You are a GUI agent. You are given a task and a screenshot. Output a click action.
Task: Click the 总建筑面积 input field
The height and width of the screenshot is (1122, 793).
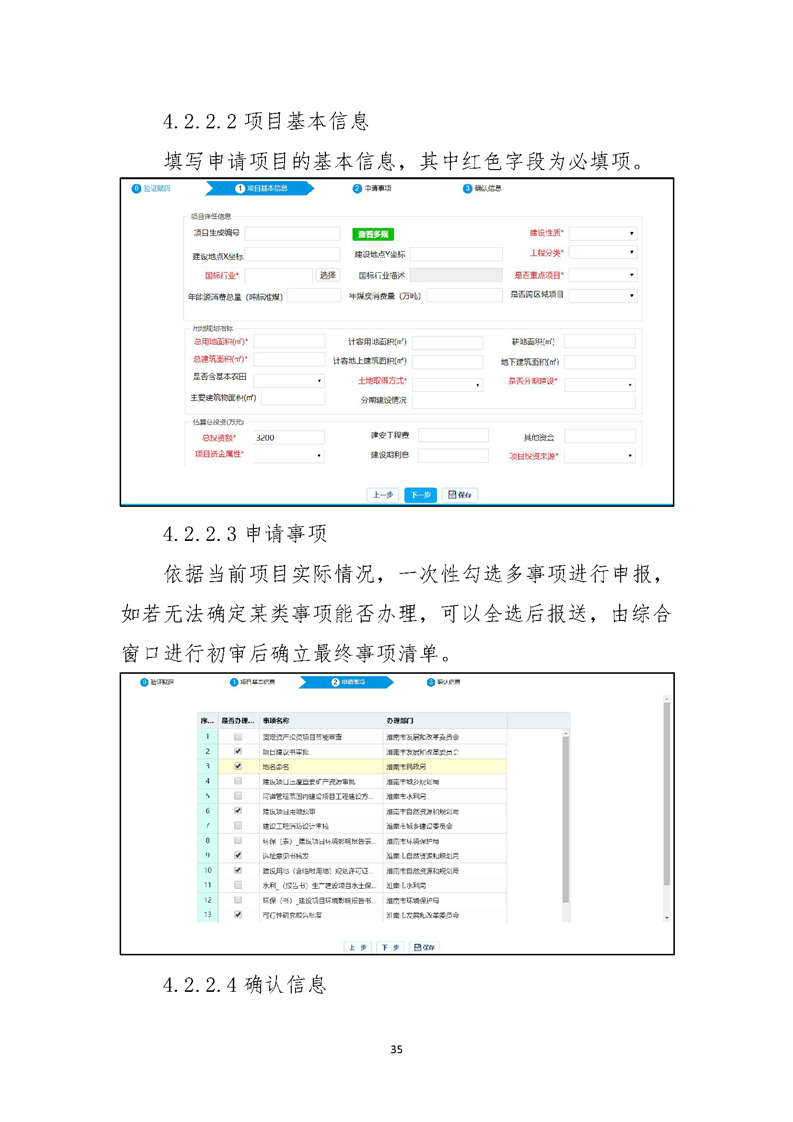(289, 359)
